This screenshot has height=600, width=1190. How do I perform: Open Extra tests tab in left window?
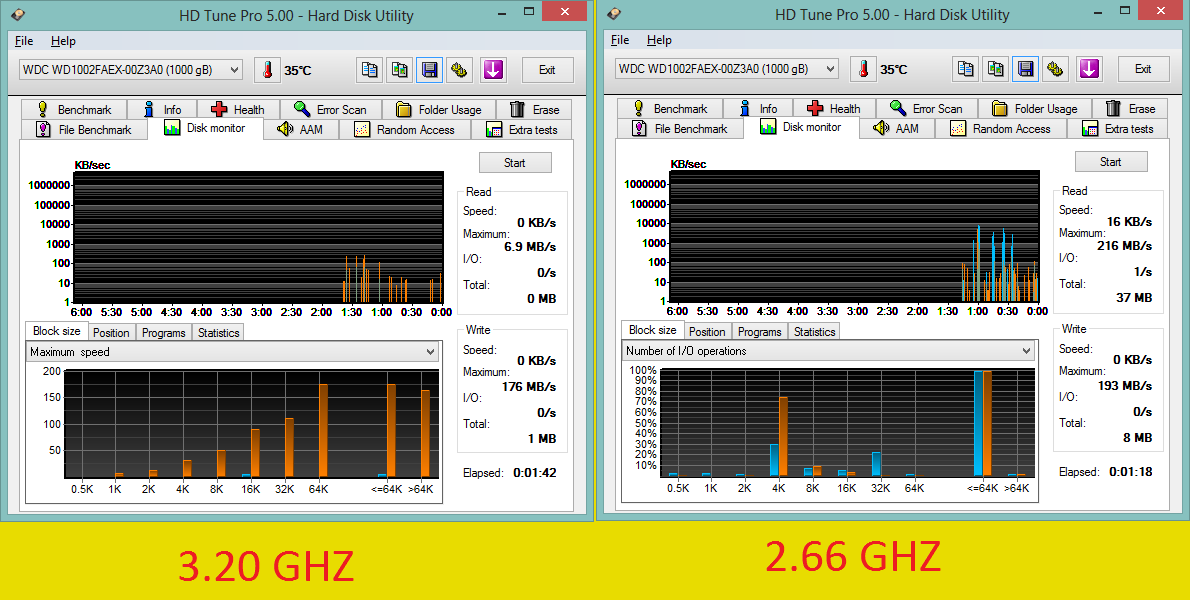coord(522,130)
